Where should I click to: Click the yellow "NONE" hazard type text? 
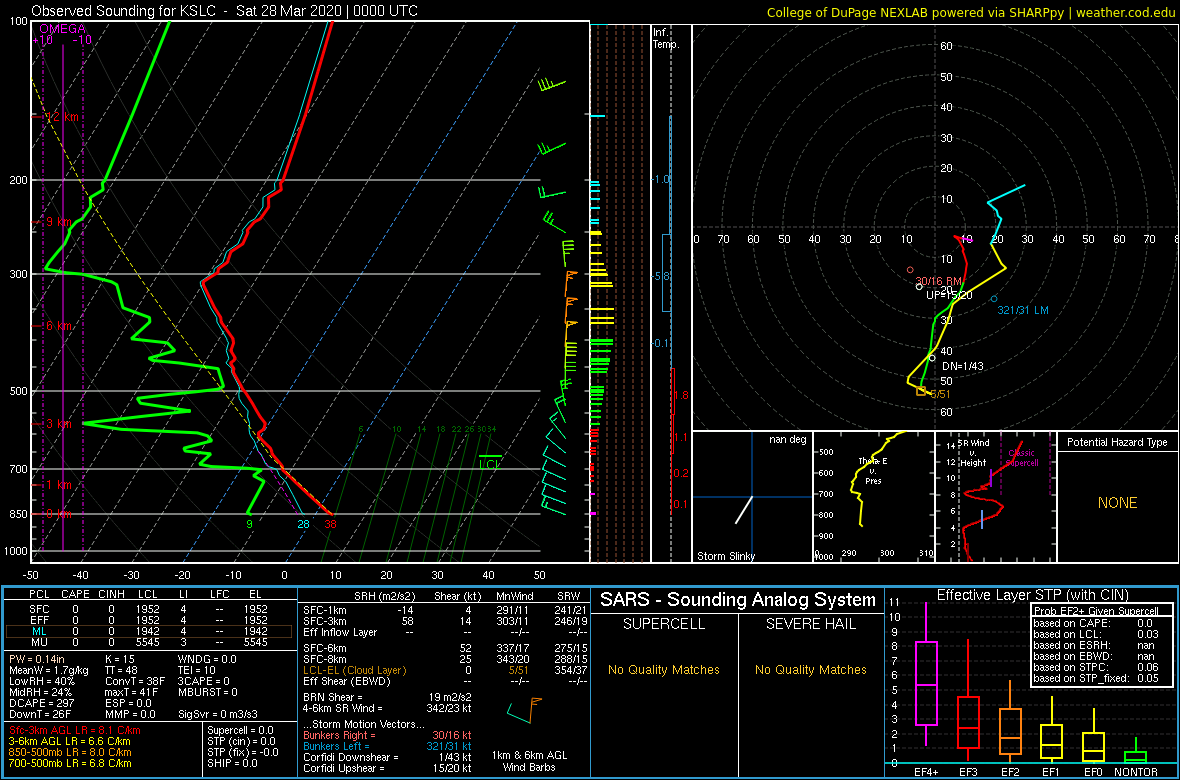click(x=1117, y=503)
